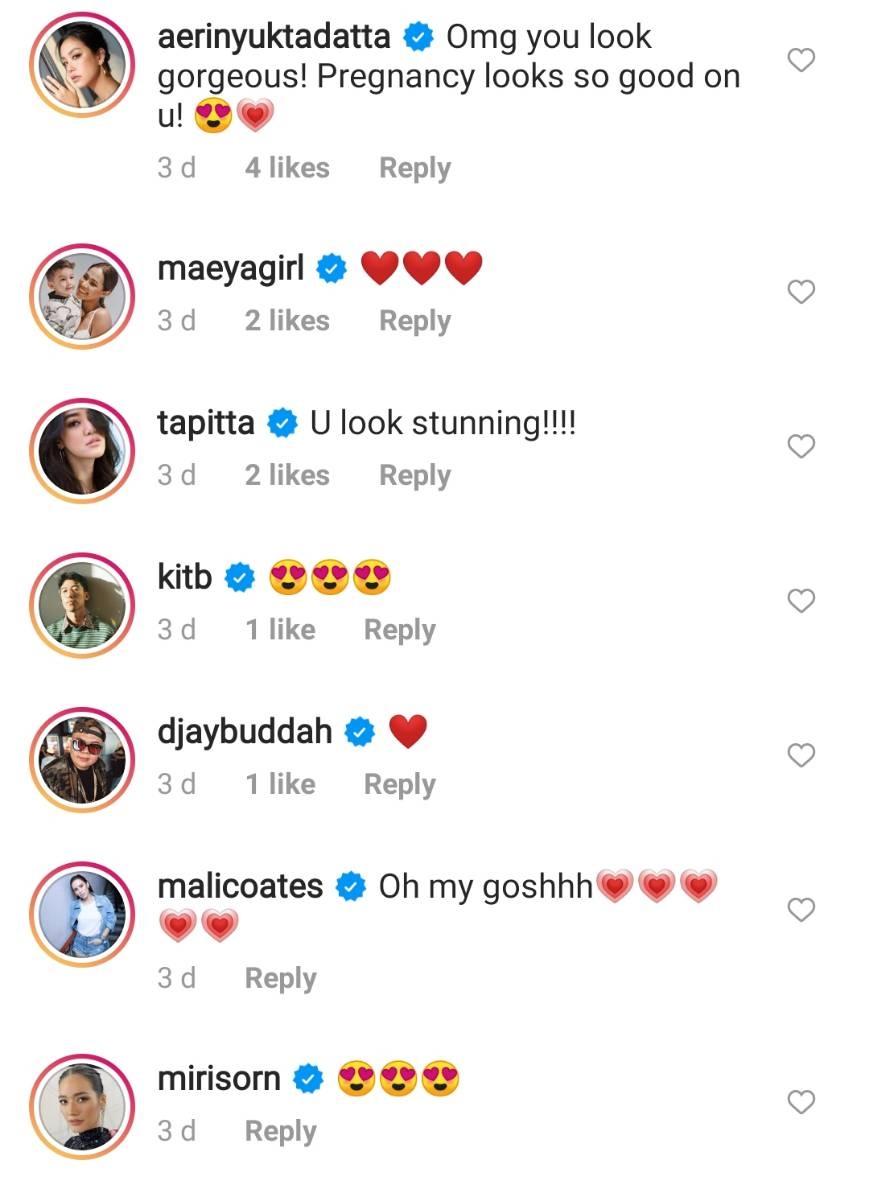
Task: Reply to aerinyuktadatta's comment
Action: (414, 168)
